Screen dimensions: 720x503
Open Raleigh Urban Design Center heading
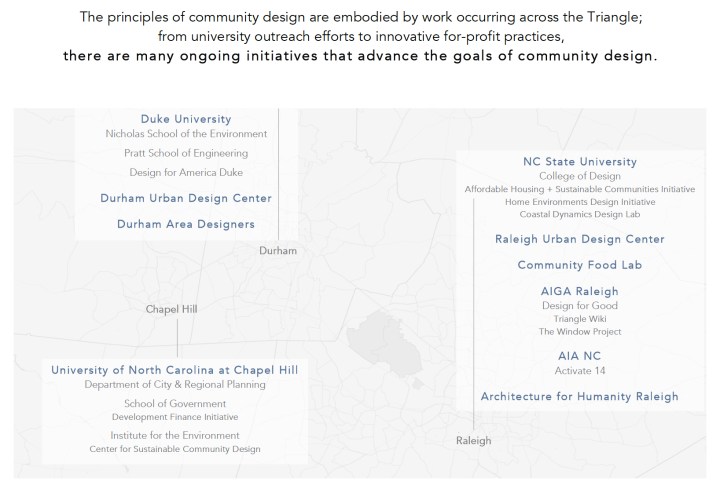coord(580,239)
